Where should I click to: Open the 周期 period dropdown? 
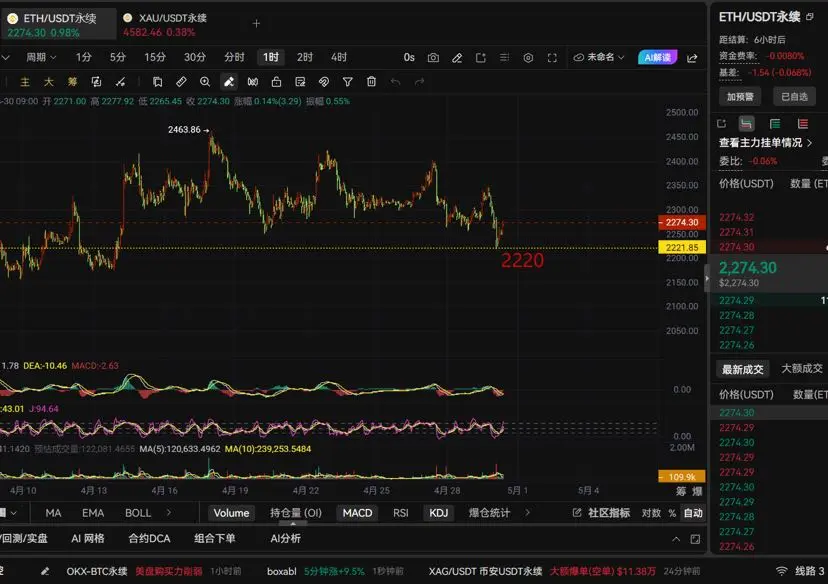(x=41, y=57)
